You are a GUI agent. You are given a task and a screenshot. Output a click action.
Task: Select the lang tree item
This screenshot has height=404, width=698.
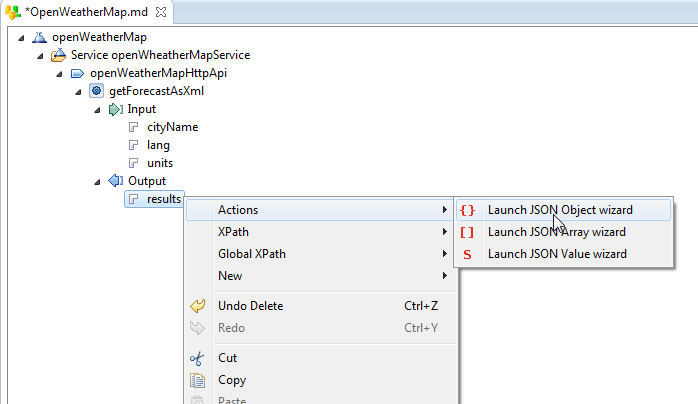(x=158, y=145)
